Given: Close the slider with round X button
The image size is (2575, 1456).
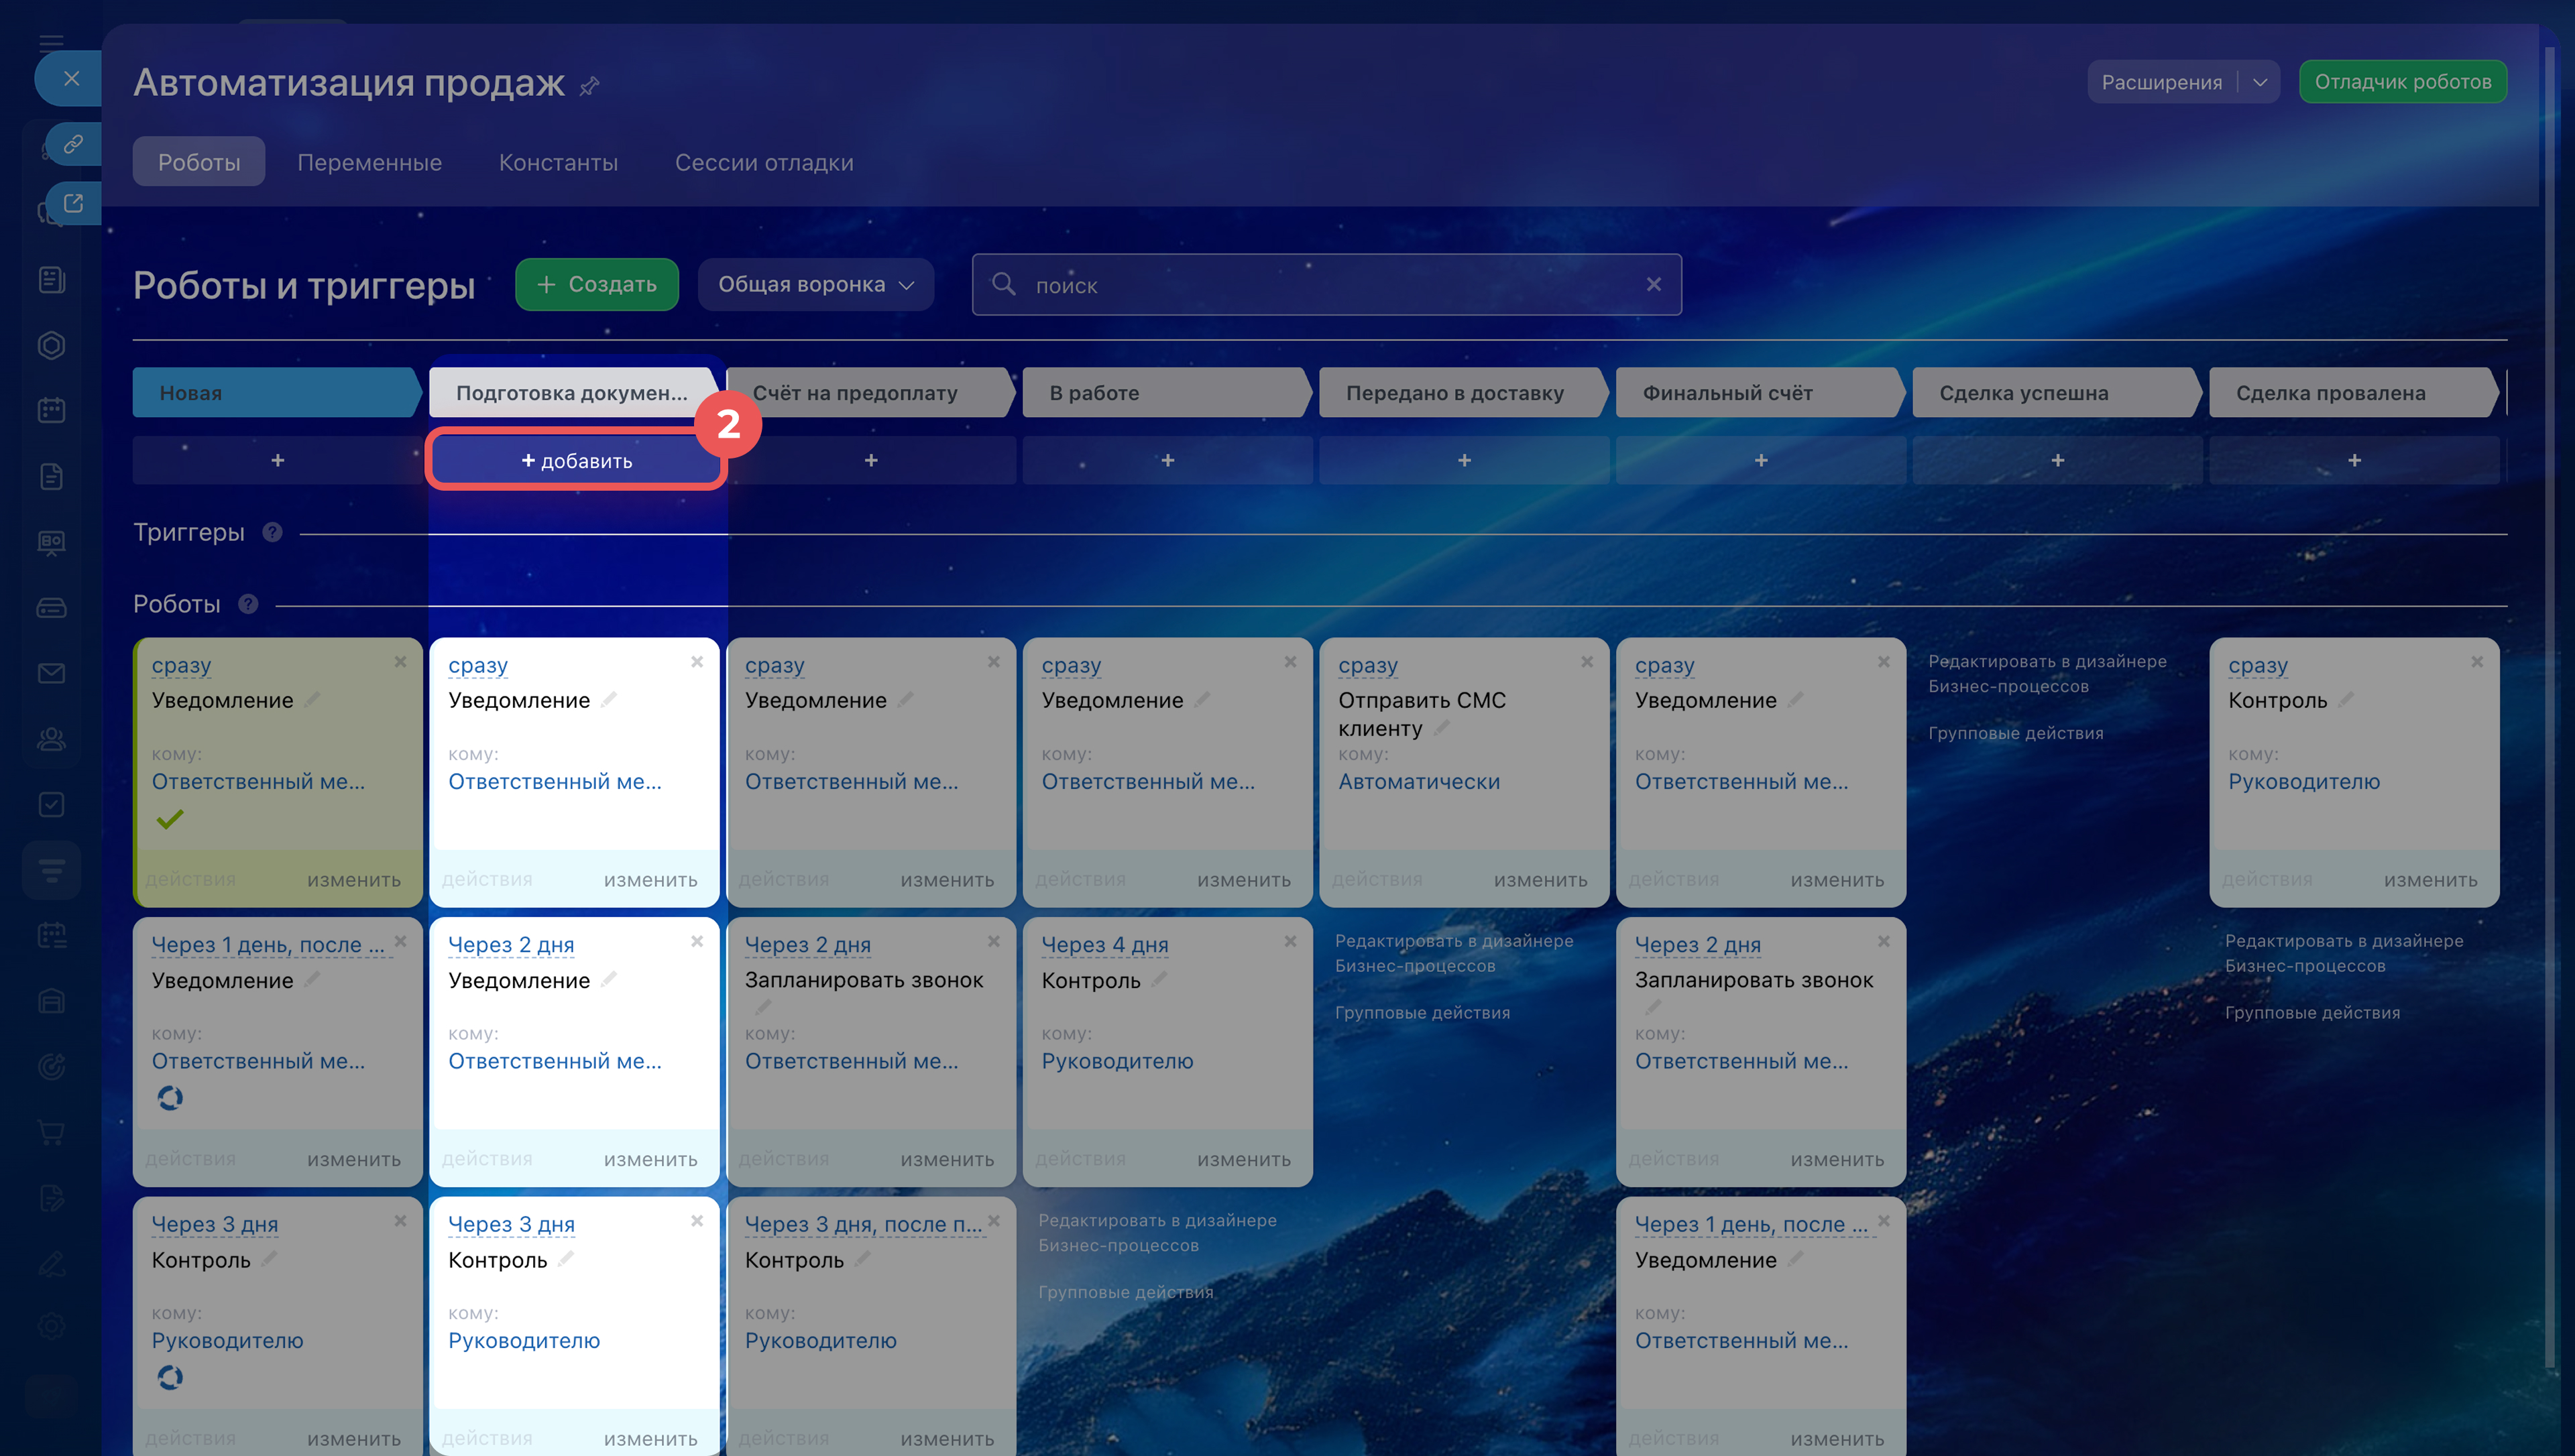Looking at the screenshot, I should [x=71, y=78].
